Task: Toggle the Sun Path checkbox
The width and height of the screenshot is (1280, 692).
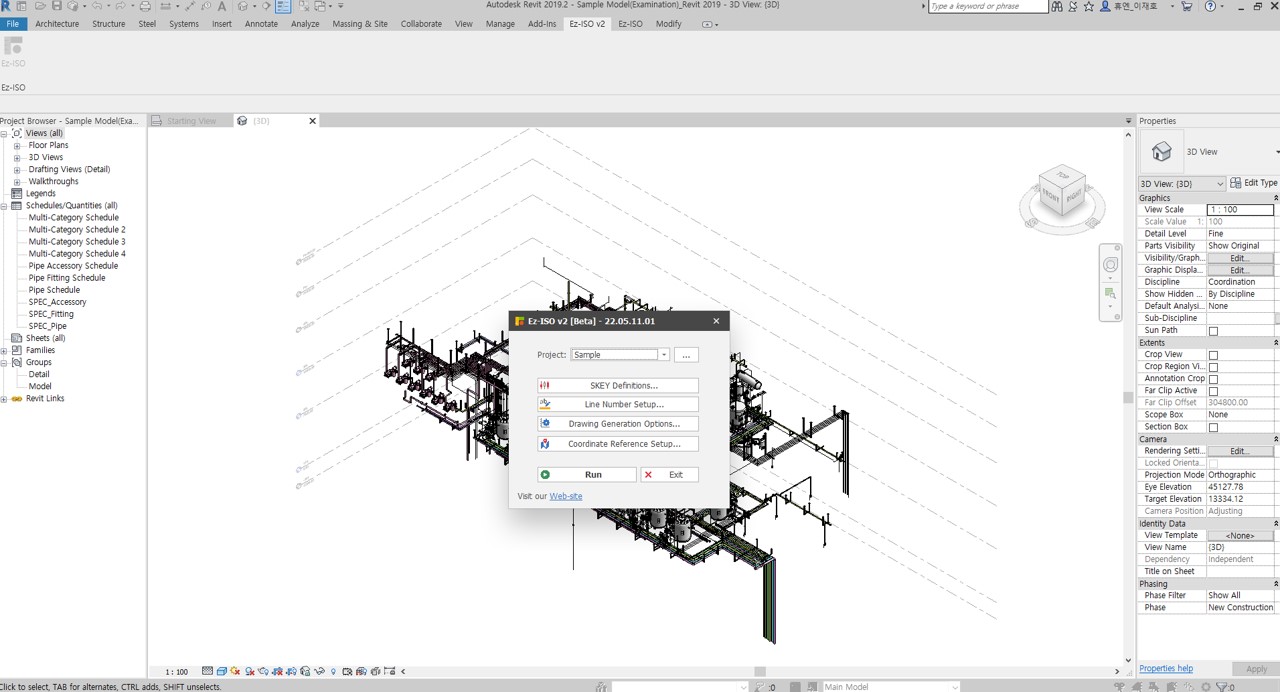Action: point(1213,331)
